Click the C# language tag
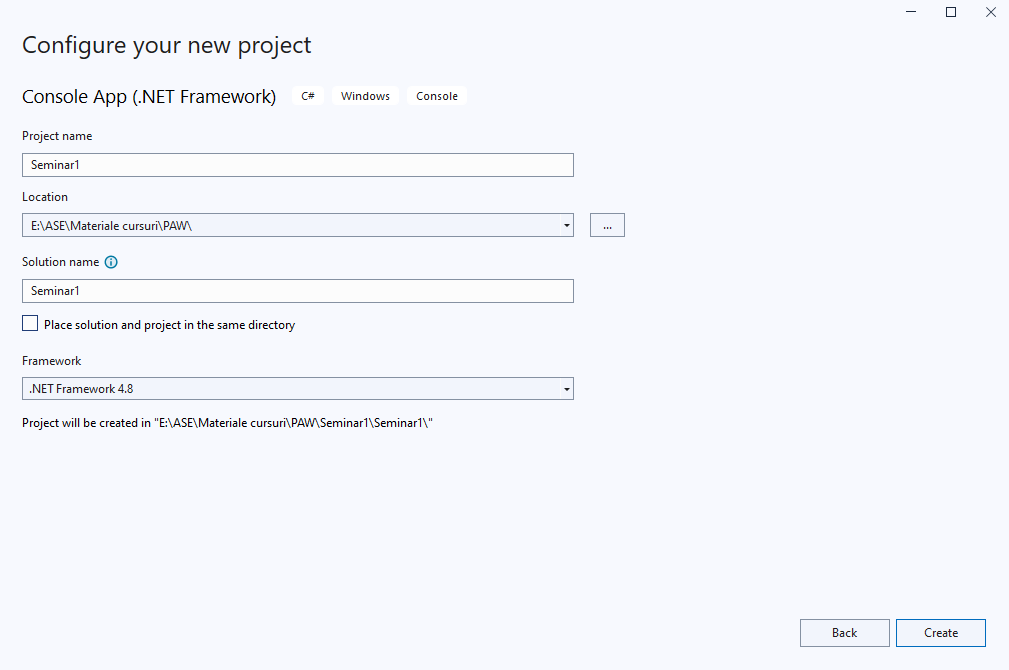The width and height of the screenshot is (1009, 670). (308, 96)
